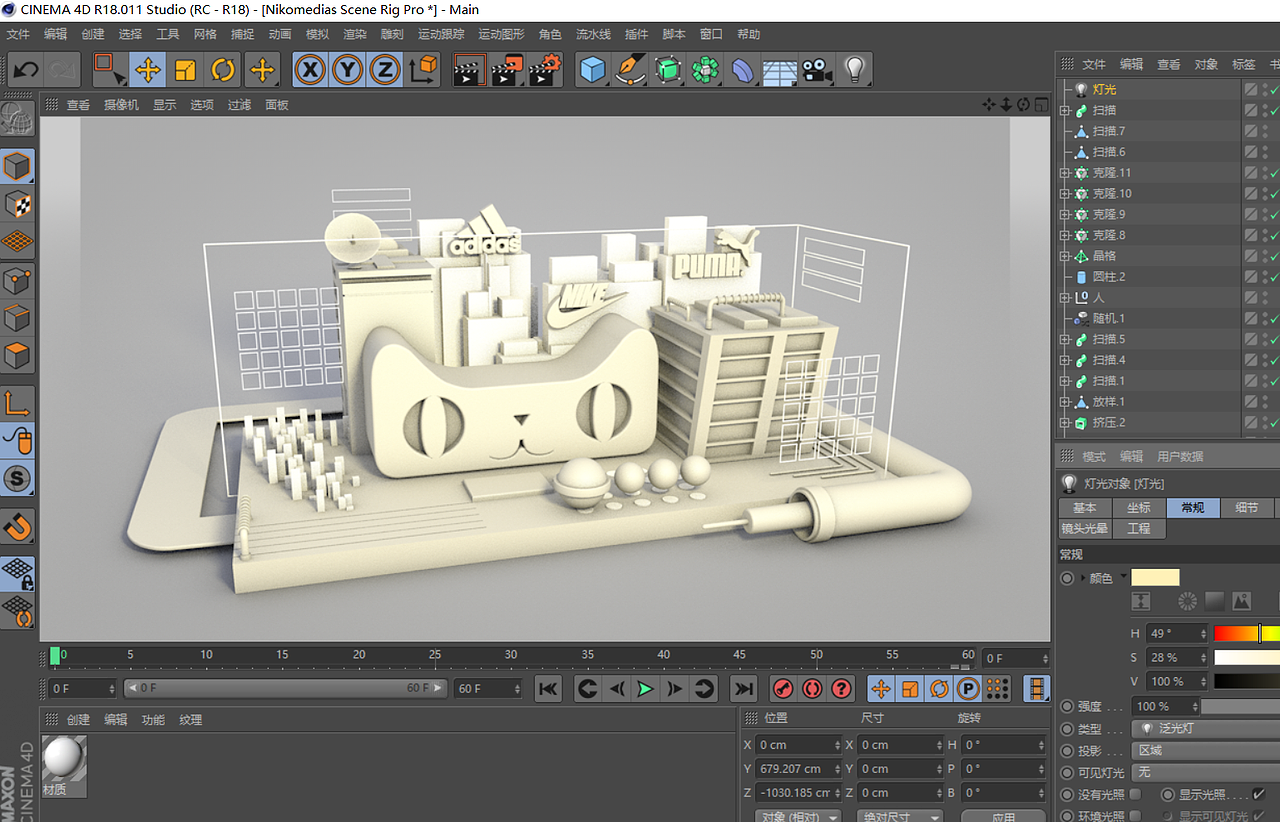1280x822 pixels.
Task: Activate the Move tool in the top toolbar
Action: coord(148,70)
